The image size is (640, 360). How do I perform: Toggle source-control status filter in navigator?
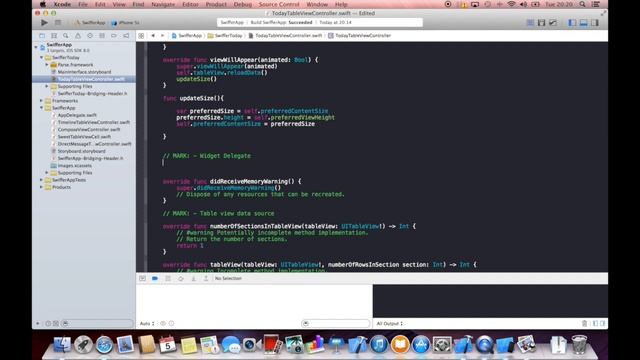[56, 323]
